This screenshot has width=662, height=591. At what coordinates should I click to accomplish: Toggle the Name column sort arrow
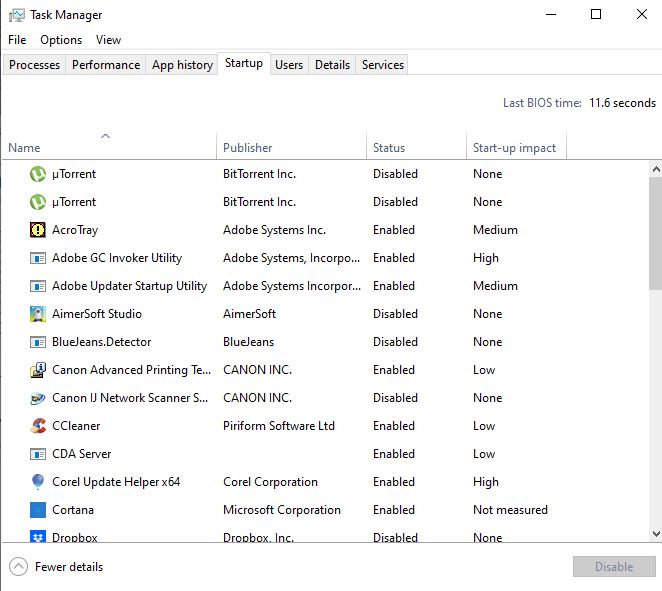[106, 136]
